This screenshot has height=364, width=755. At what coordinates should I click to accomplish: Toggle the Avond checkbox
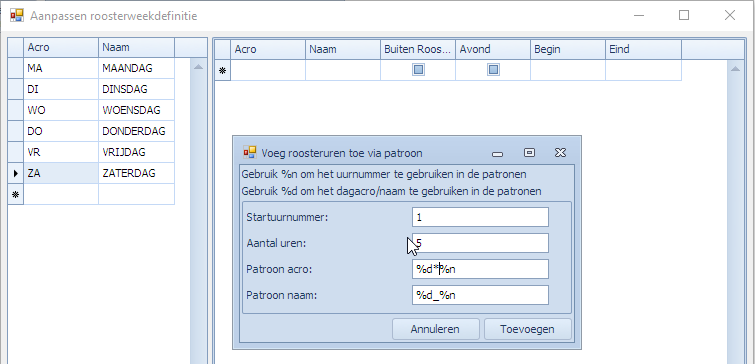click(493, 70)
